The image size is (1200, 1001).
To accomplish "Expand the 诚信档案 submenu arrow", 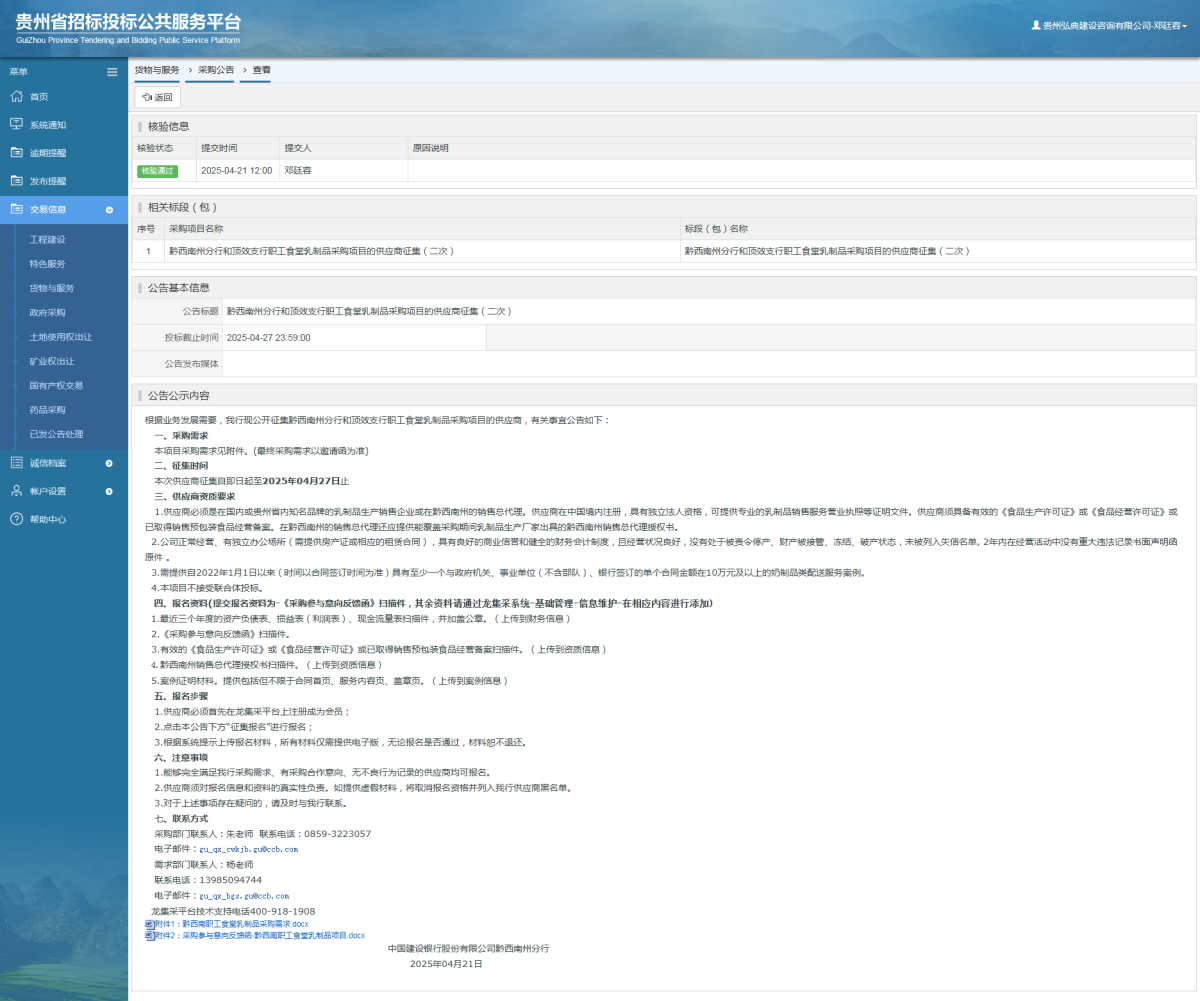I will (109, 463).
